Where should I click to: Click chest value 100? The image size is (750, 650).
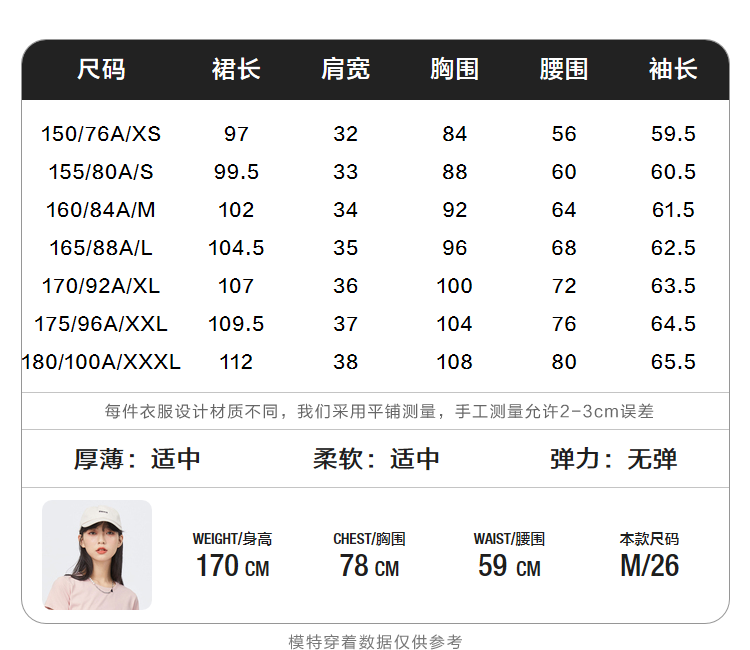click(454, 286)
